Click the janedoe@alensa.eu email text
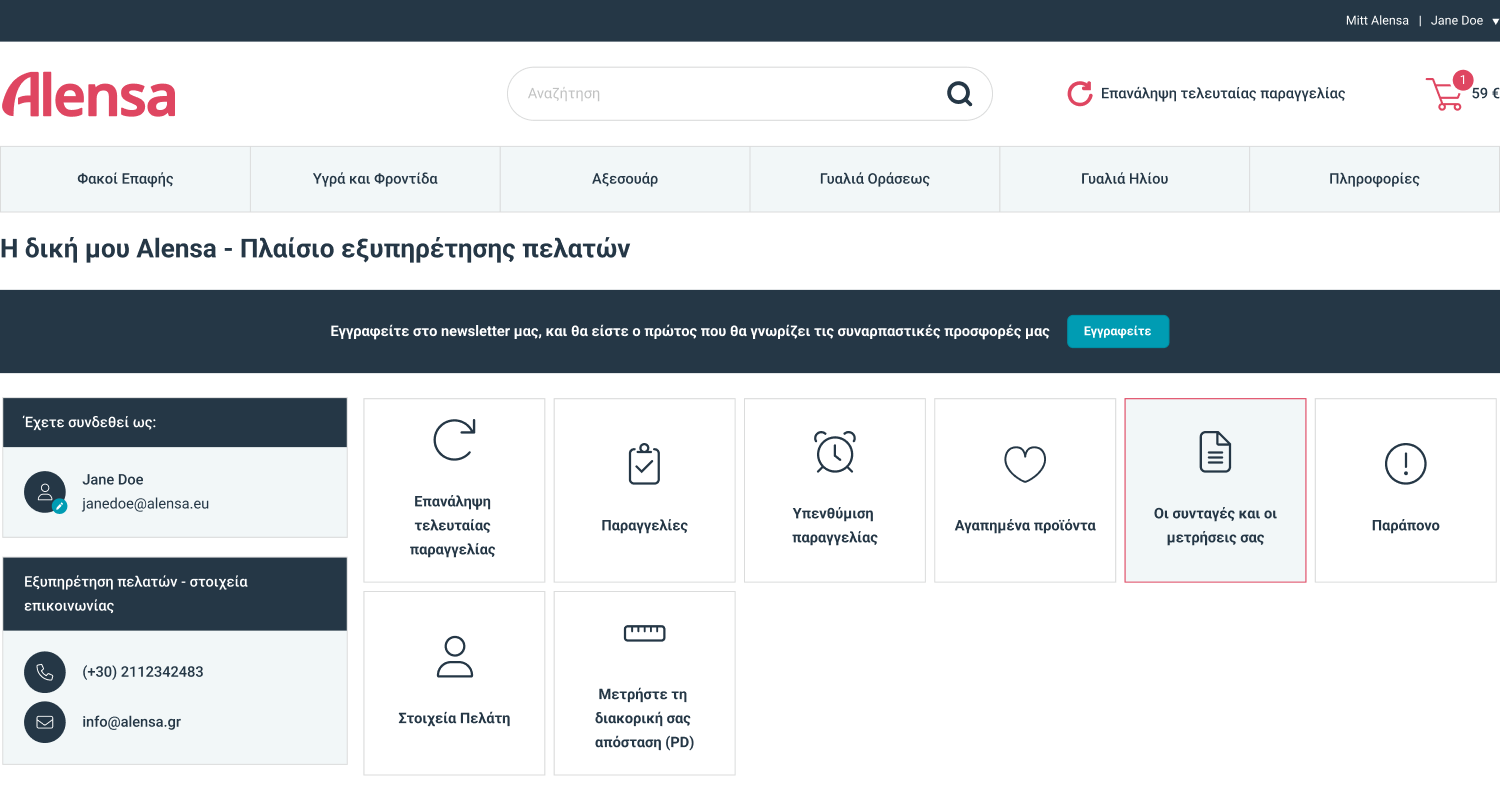Image resolution: width=1500 pixels, height=797 pixels. tap(146, 504)
